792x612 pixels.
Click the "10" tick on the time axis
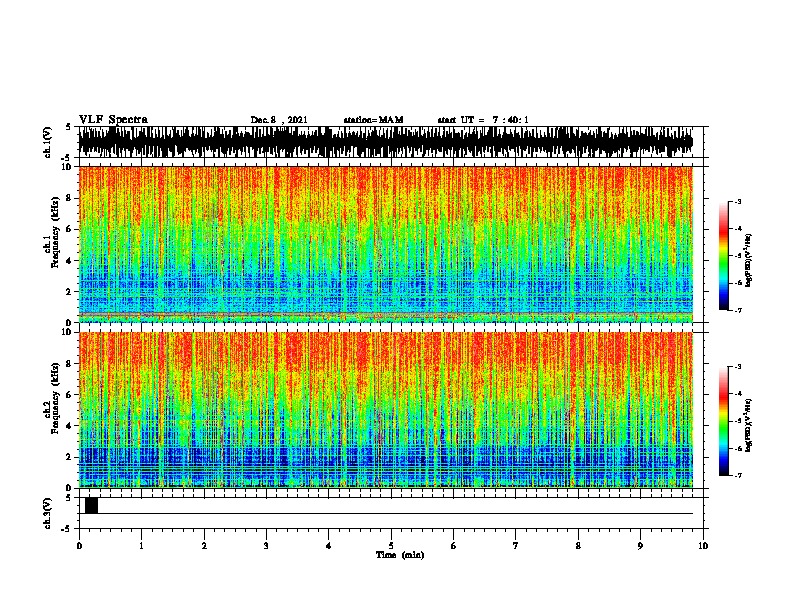point(703,546)
